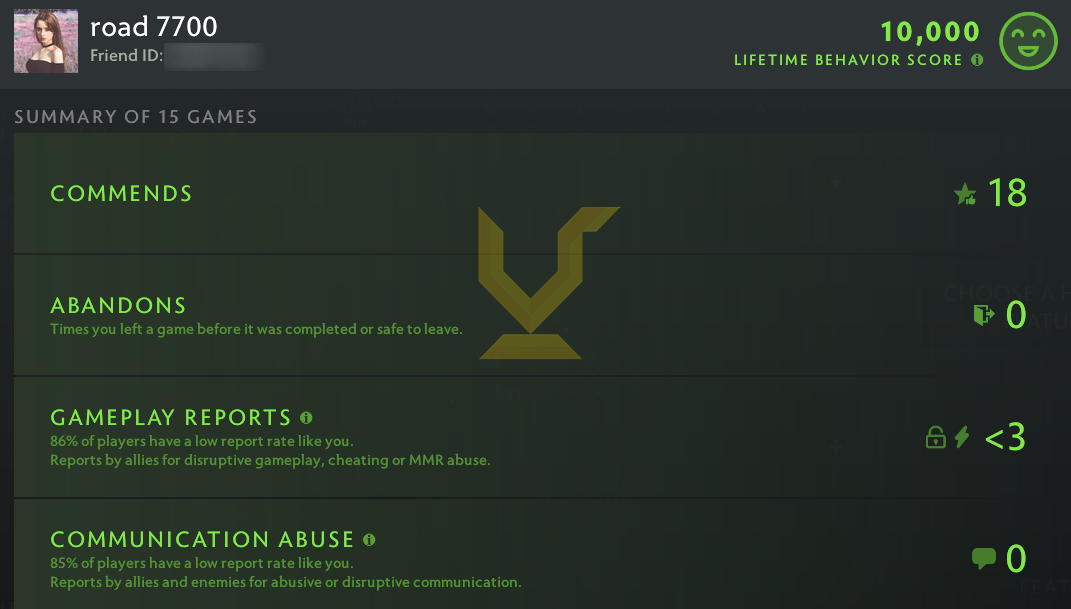1071x609 pixels.
Task: Click the Lifetime Behavior Score label
Action: tap(848, 60)
